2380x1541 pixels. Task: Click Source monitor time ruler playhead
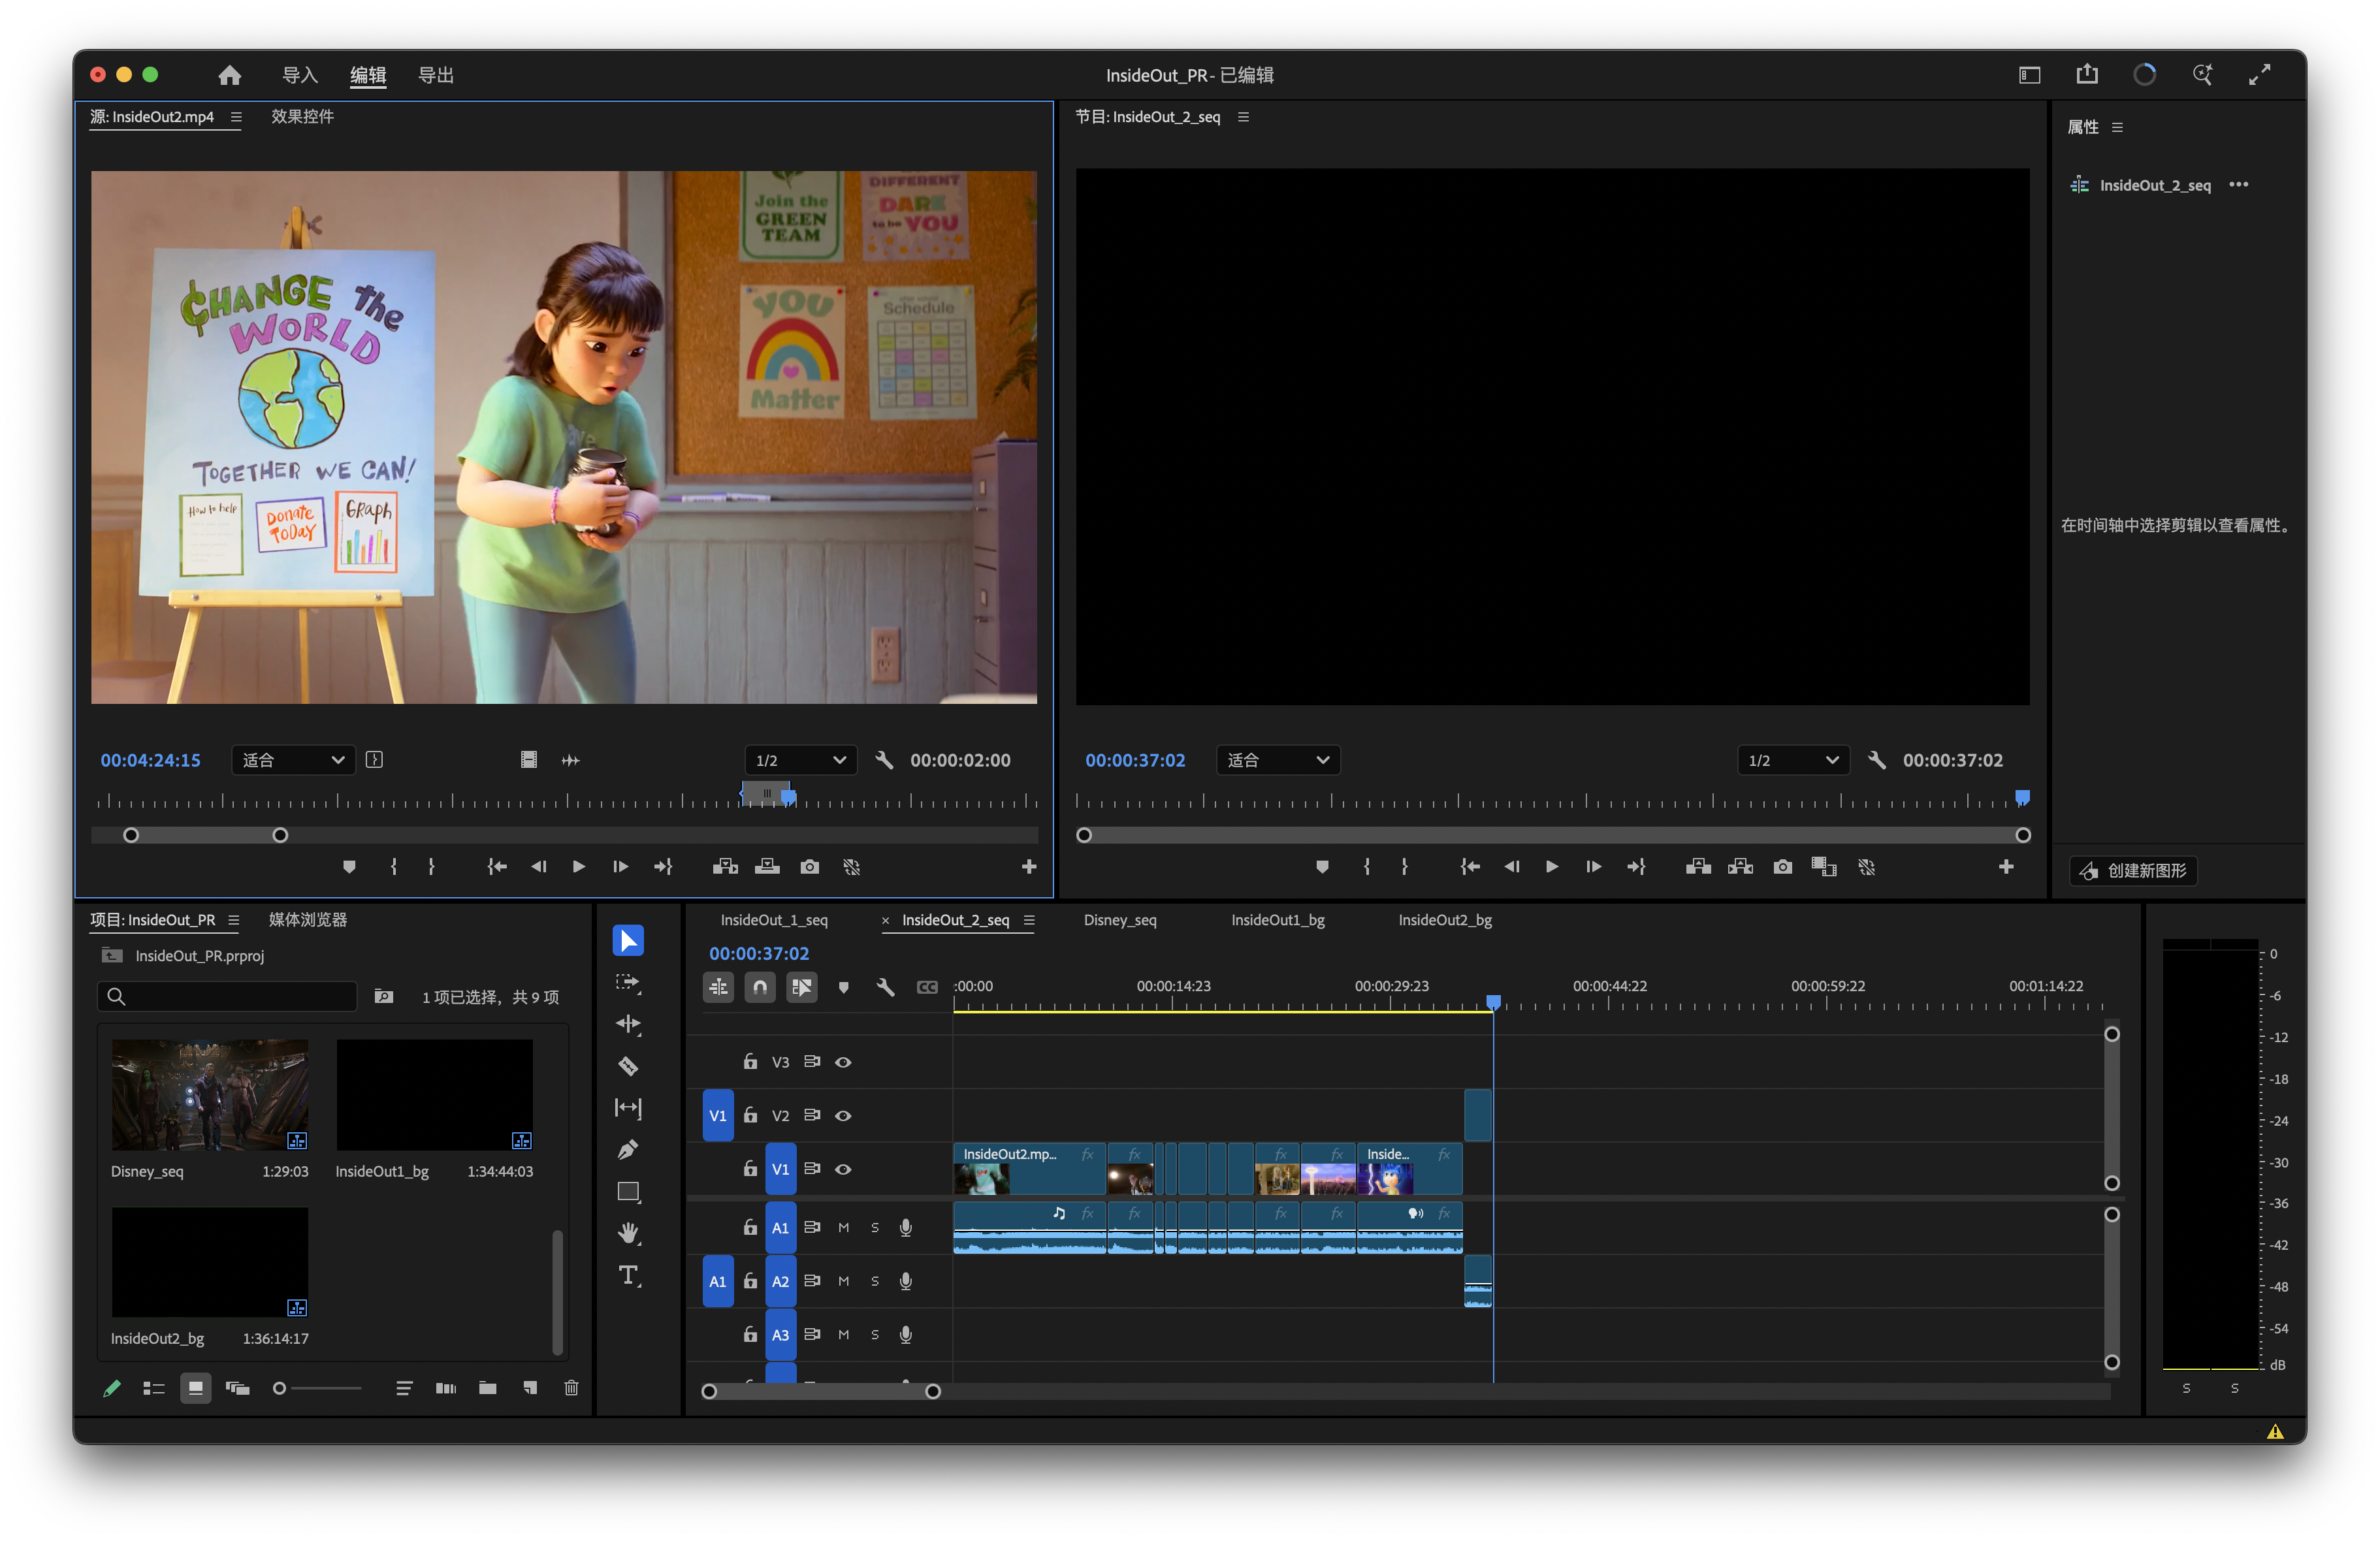point(788,797)
